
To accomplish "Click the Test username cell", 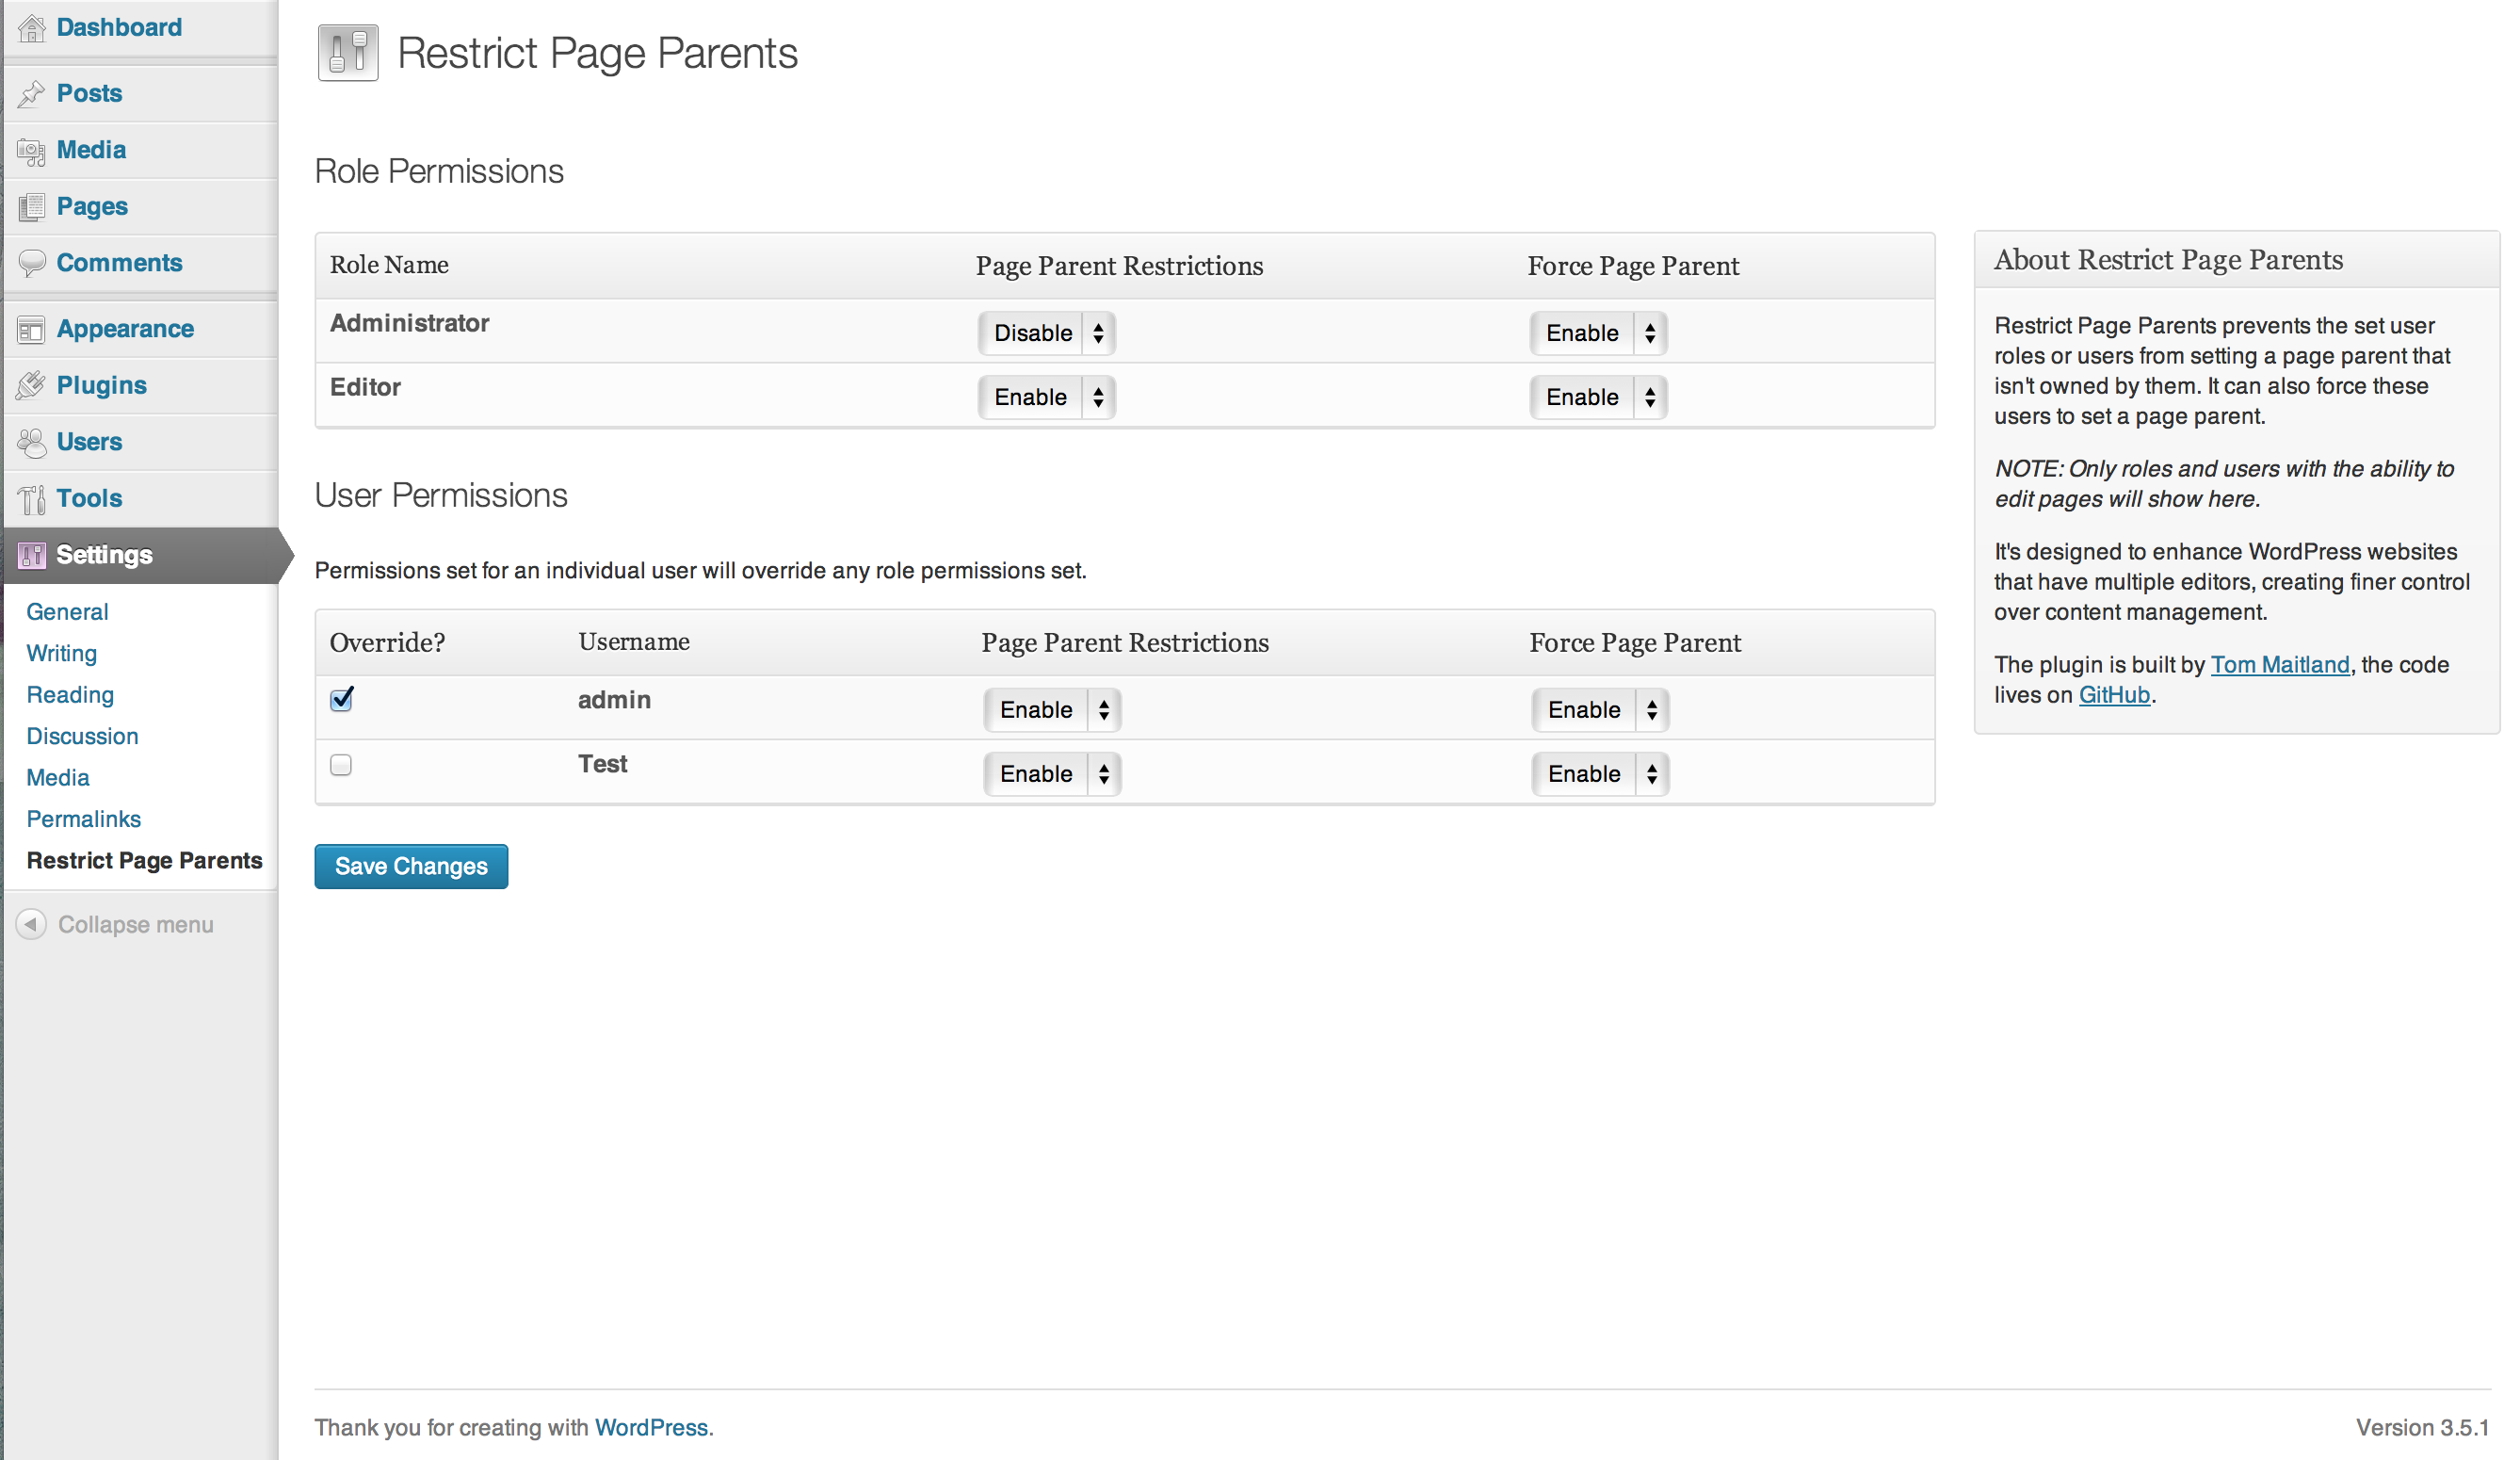I will [602, 765].
